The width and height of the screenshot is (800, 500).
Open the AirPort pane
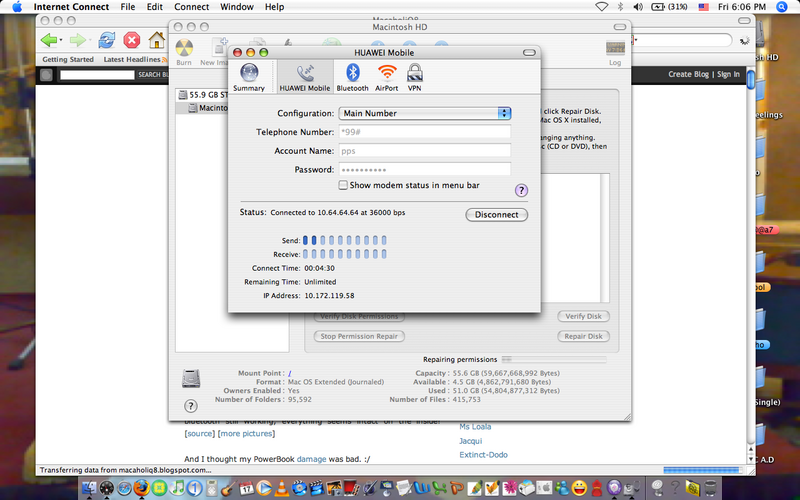click(386, 77)
